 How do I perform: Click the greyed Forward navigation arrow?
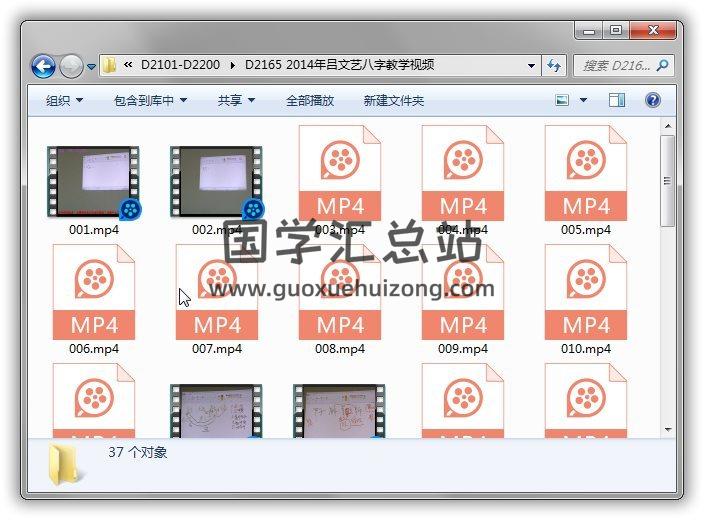click(x=71, y=66)
